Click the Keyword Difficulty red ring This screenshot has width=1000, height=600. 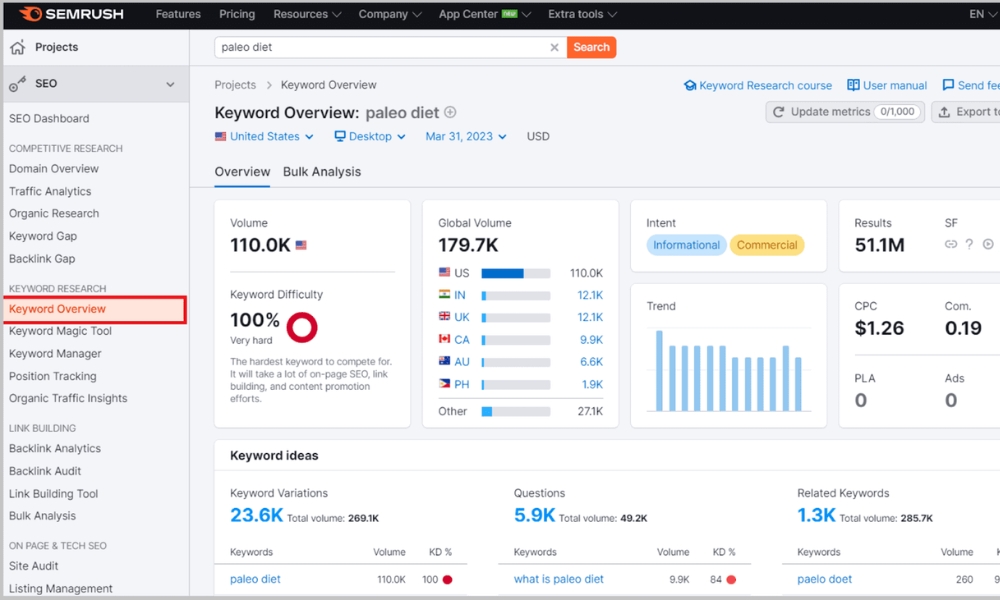click(302, 327)
